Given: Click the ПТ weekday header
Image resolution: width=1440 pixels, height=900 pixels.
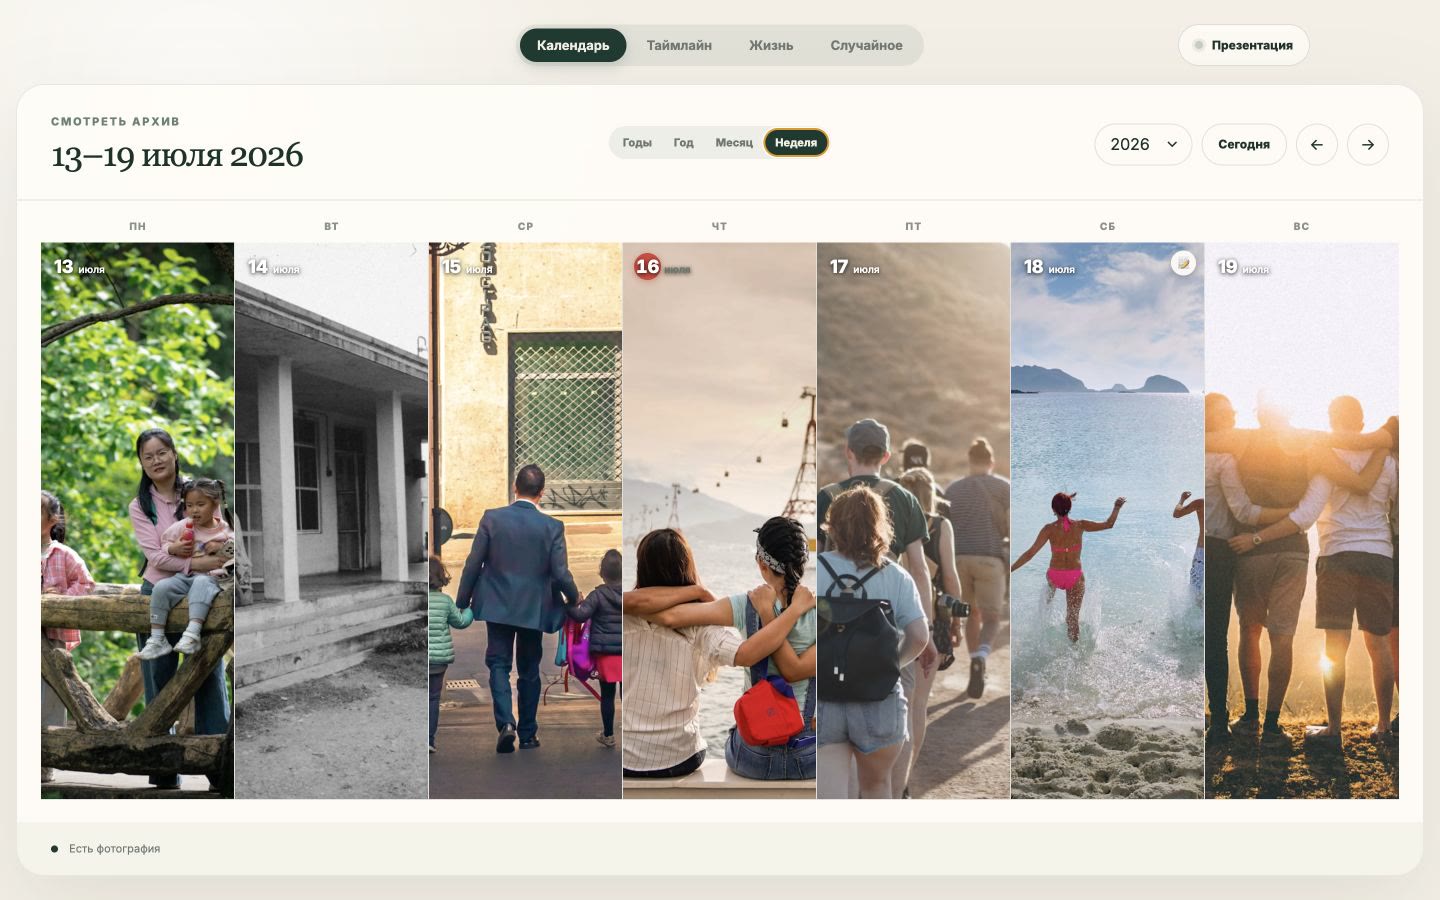Looking at the screenshot, I should (x=913, y=226).
